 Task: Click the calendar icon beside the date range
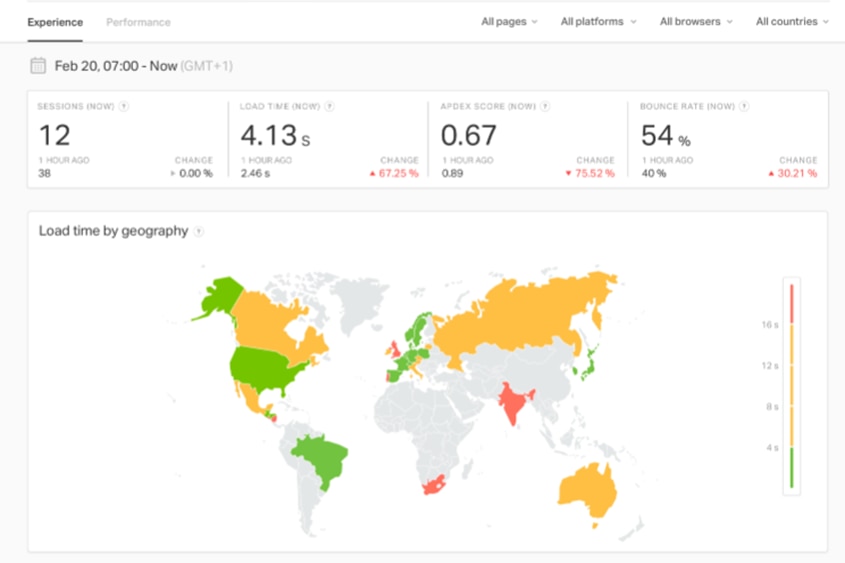click(38, 66)
